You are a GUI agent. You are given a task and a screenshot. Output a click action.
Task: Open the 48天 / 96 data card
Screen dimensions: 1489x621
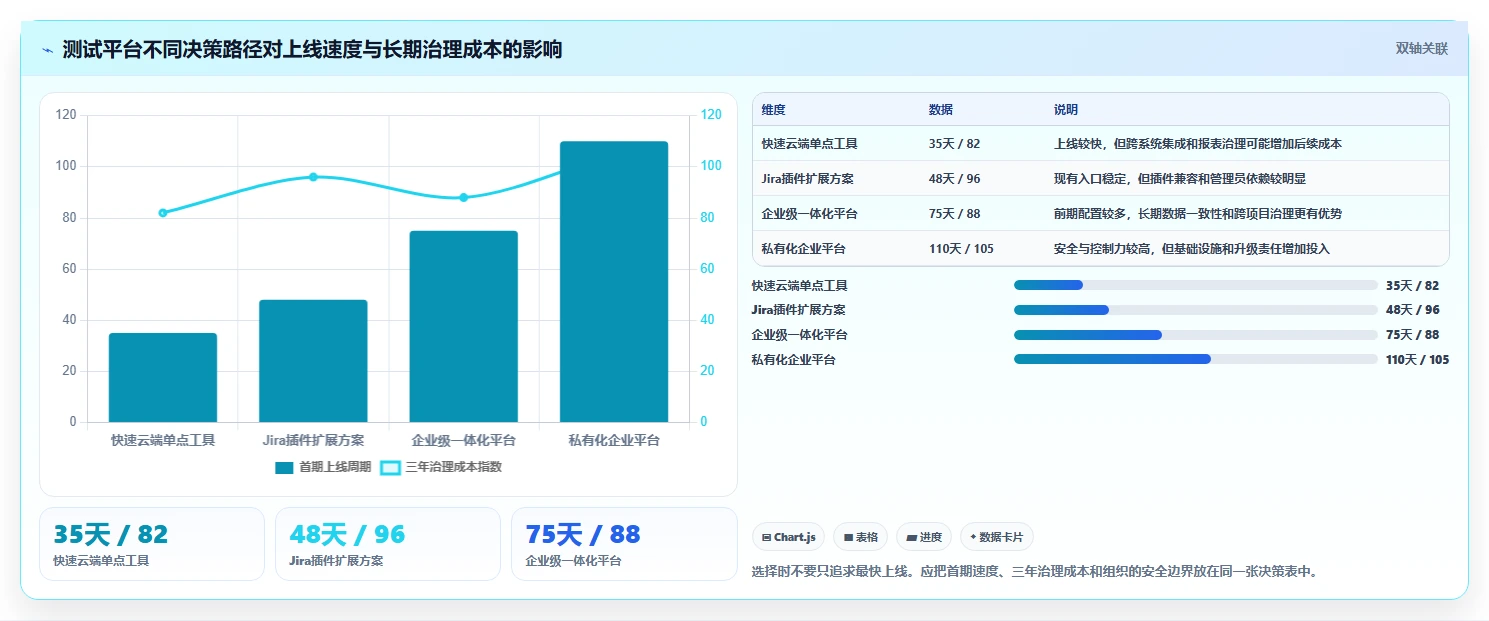388,544
